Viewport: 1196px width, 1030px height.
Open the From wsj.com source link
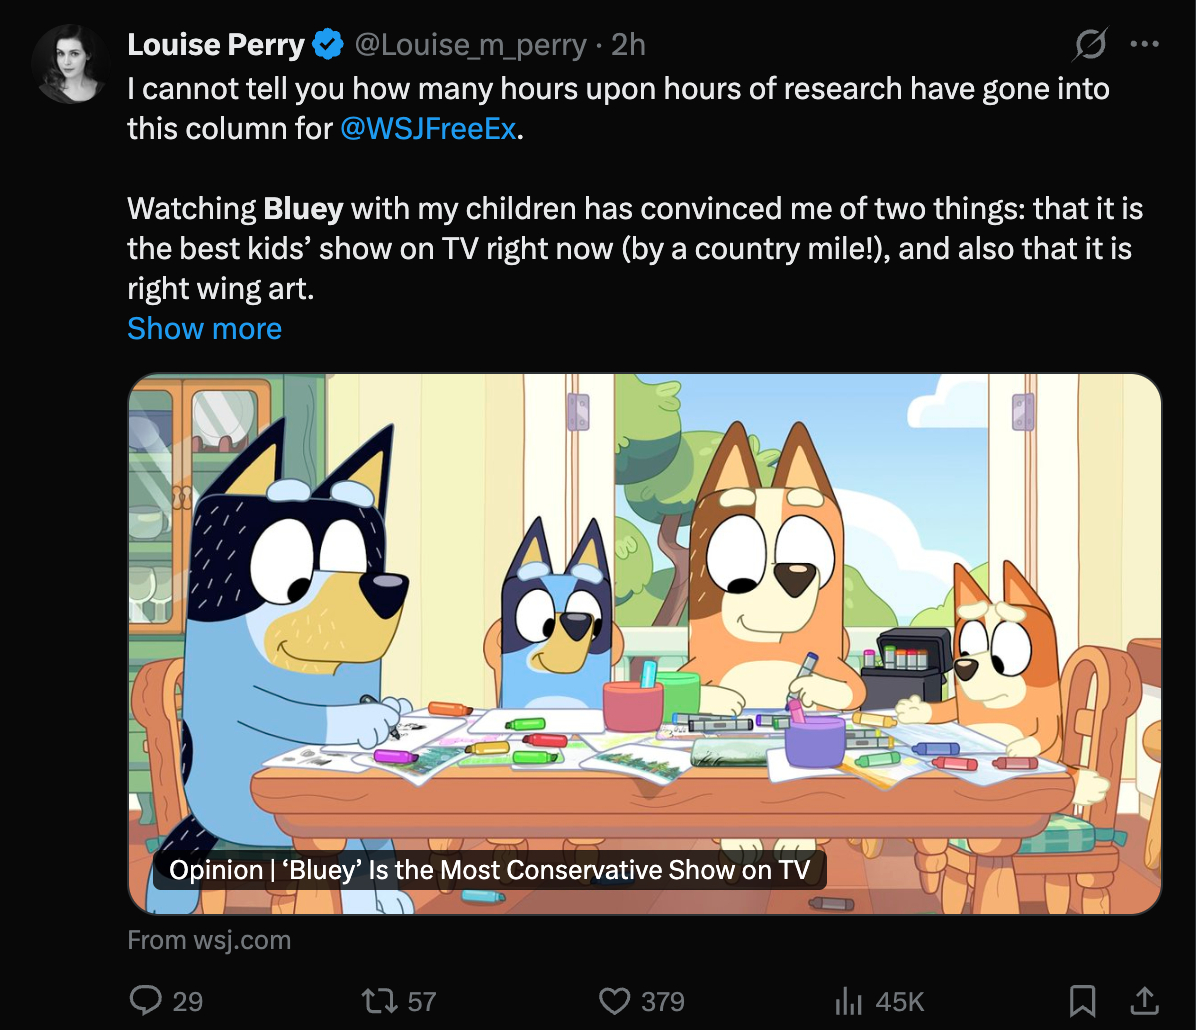click(x=209, y=940)
